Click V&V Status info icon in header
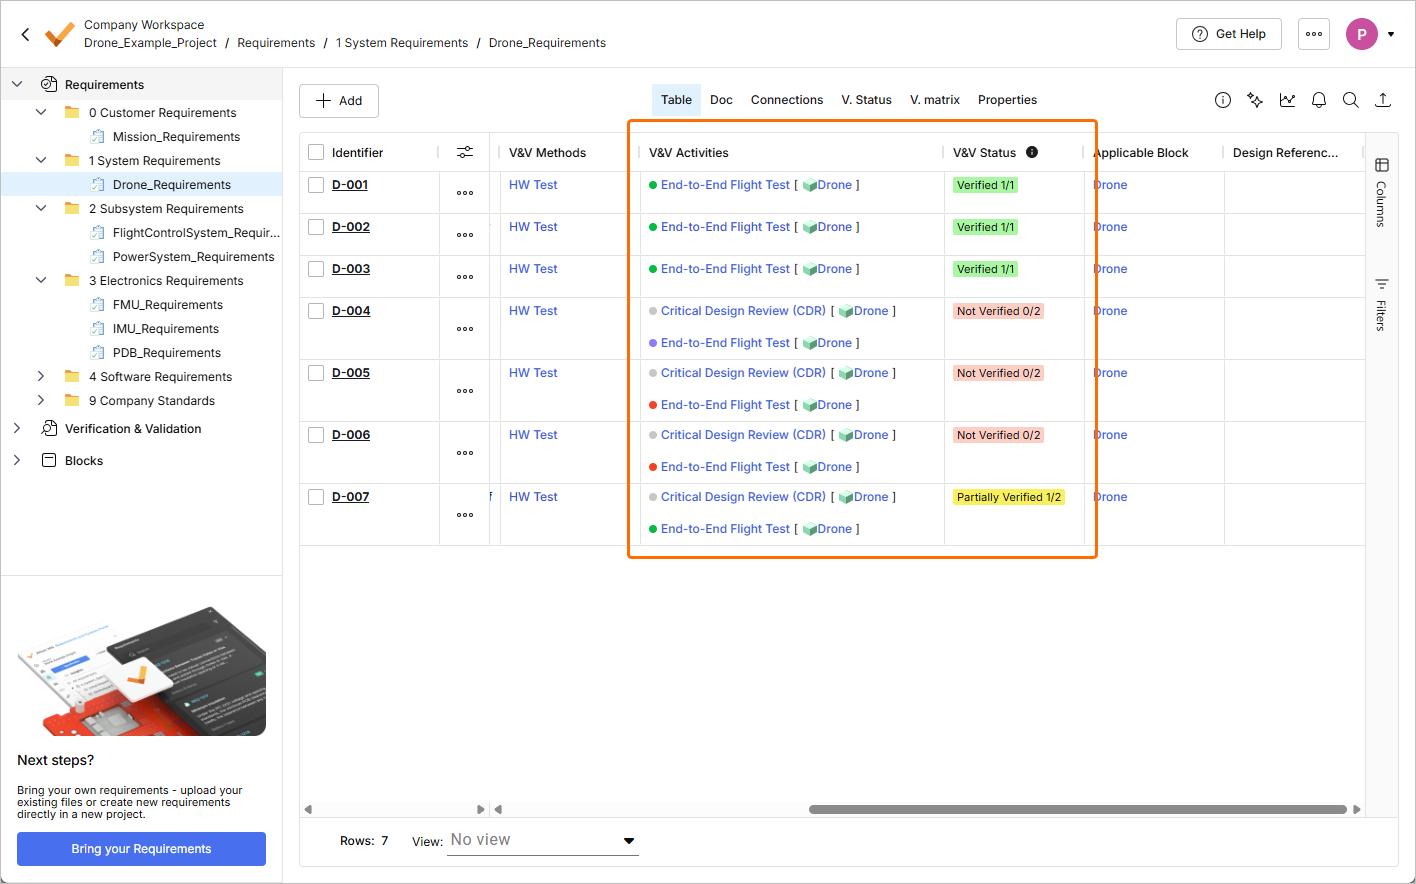Viewport: 1416px width, 884px height. [x=1032, y=152]
